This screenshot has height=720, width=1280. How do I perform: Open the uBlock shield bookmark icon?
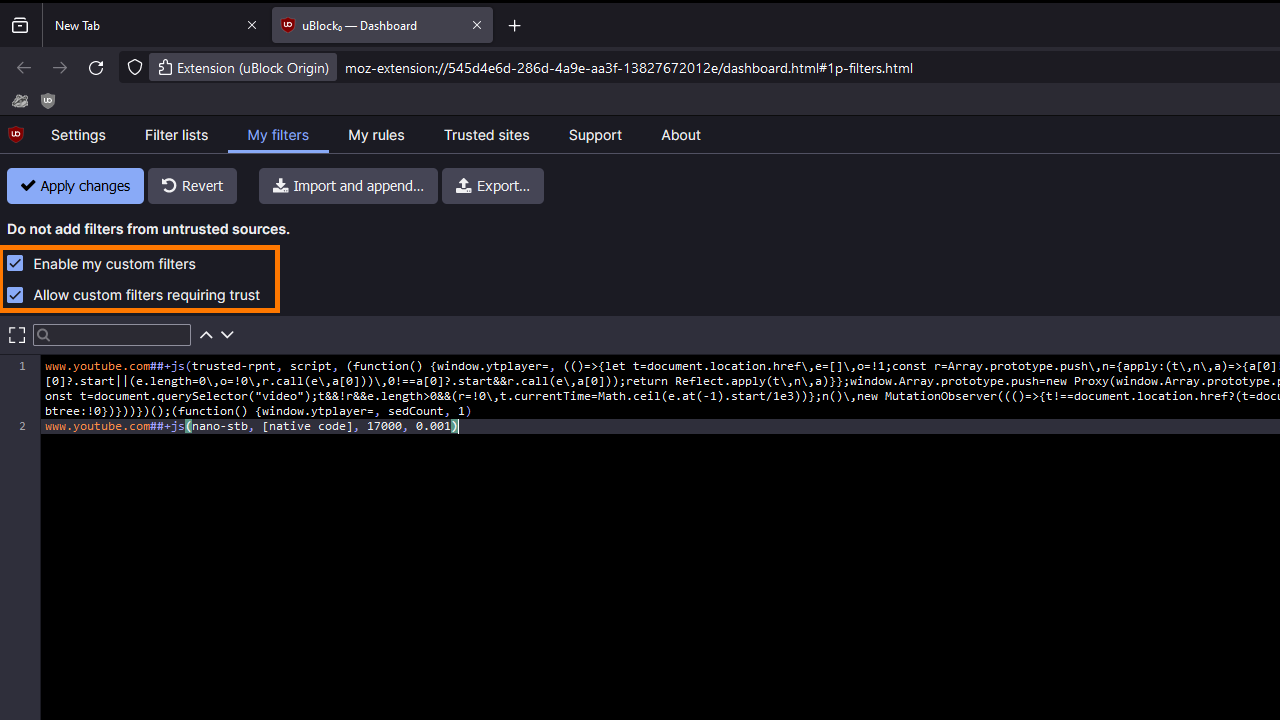tap(48, 101)
